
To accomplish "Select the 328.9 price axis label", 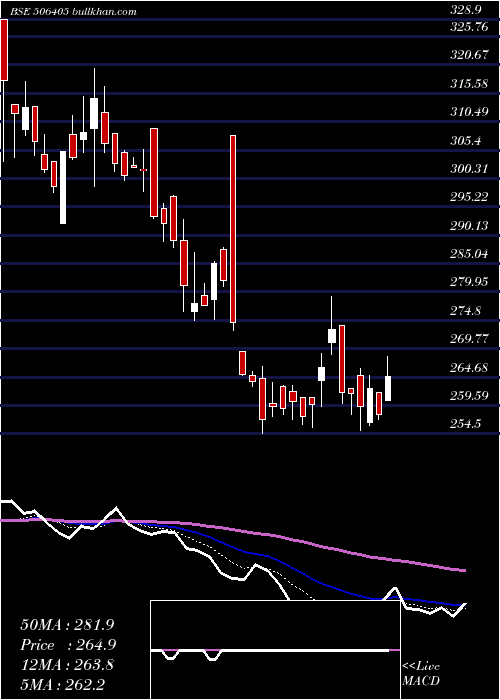I will (x=466, y=11).
